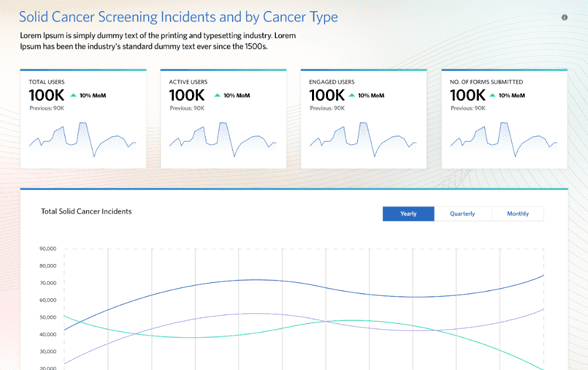Click the '10% MoM' label in Engaged Users
The width and height of the screenshot is (588, 370).
pos(371,96)
